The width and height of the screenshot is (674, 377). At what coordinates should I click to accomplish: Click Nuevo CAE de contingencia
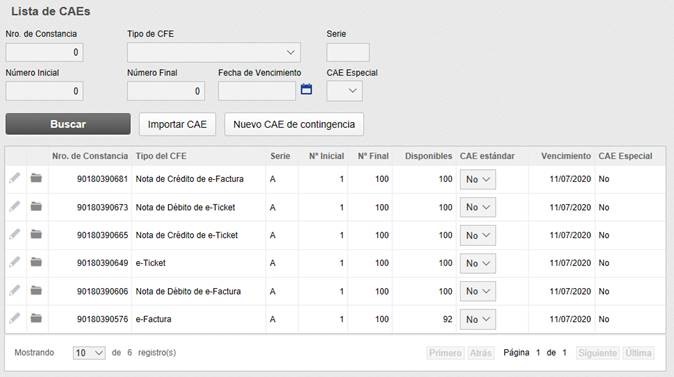point(294,124)
